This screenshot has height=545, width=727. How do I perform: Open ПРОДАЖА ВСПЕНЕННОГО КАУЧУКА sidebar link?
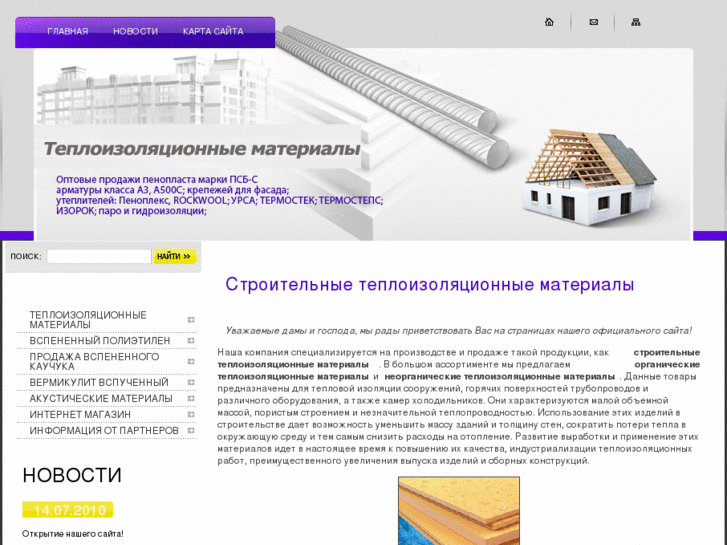tap(94, 362)
